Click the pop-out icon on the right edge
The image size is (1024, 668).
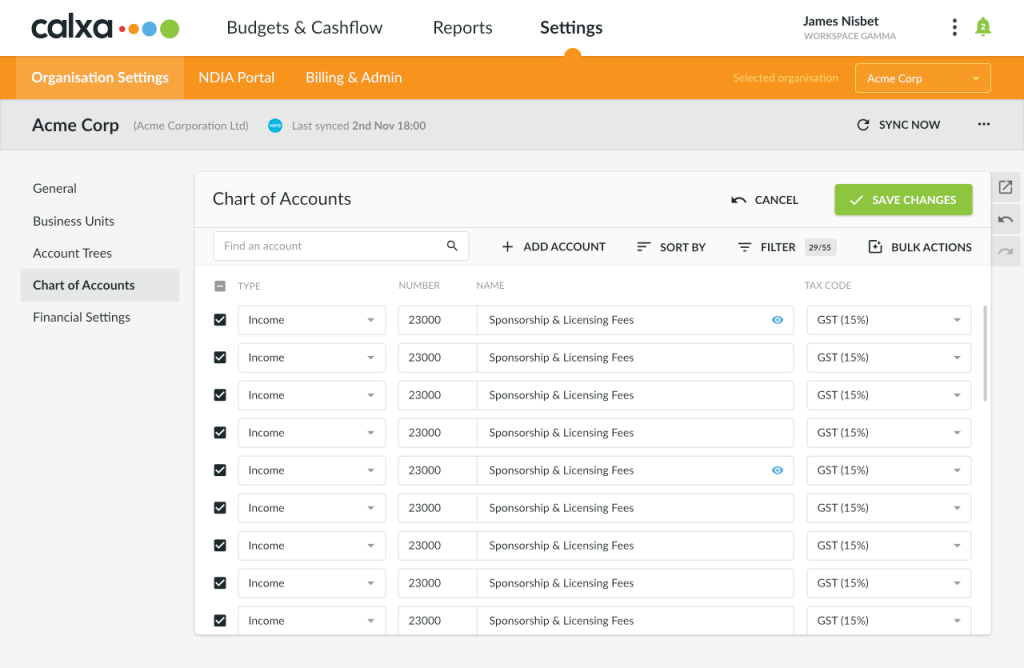point(1005,187)
